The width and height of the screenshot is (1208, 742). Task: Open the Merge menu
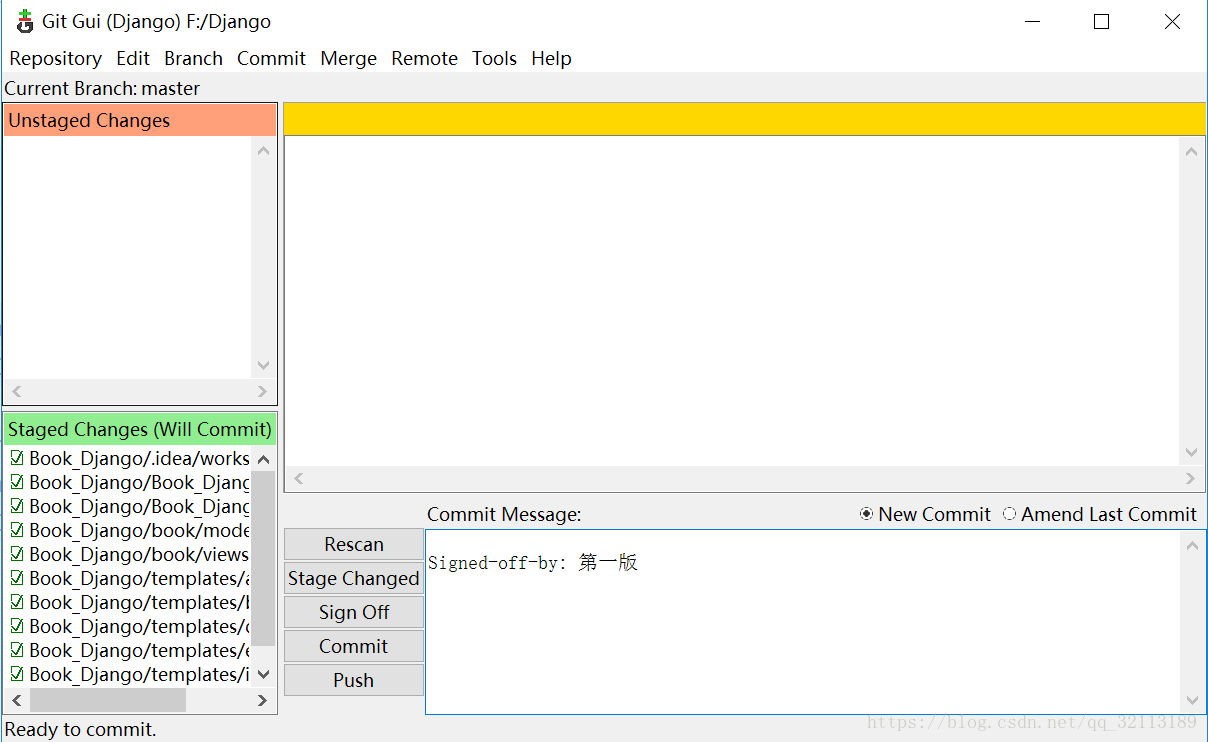click(349, 58)
